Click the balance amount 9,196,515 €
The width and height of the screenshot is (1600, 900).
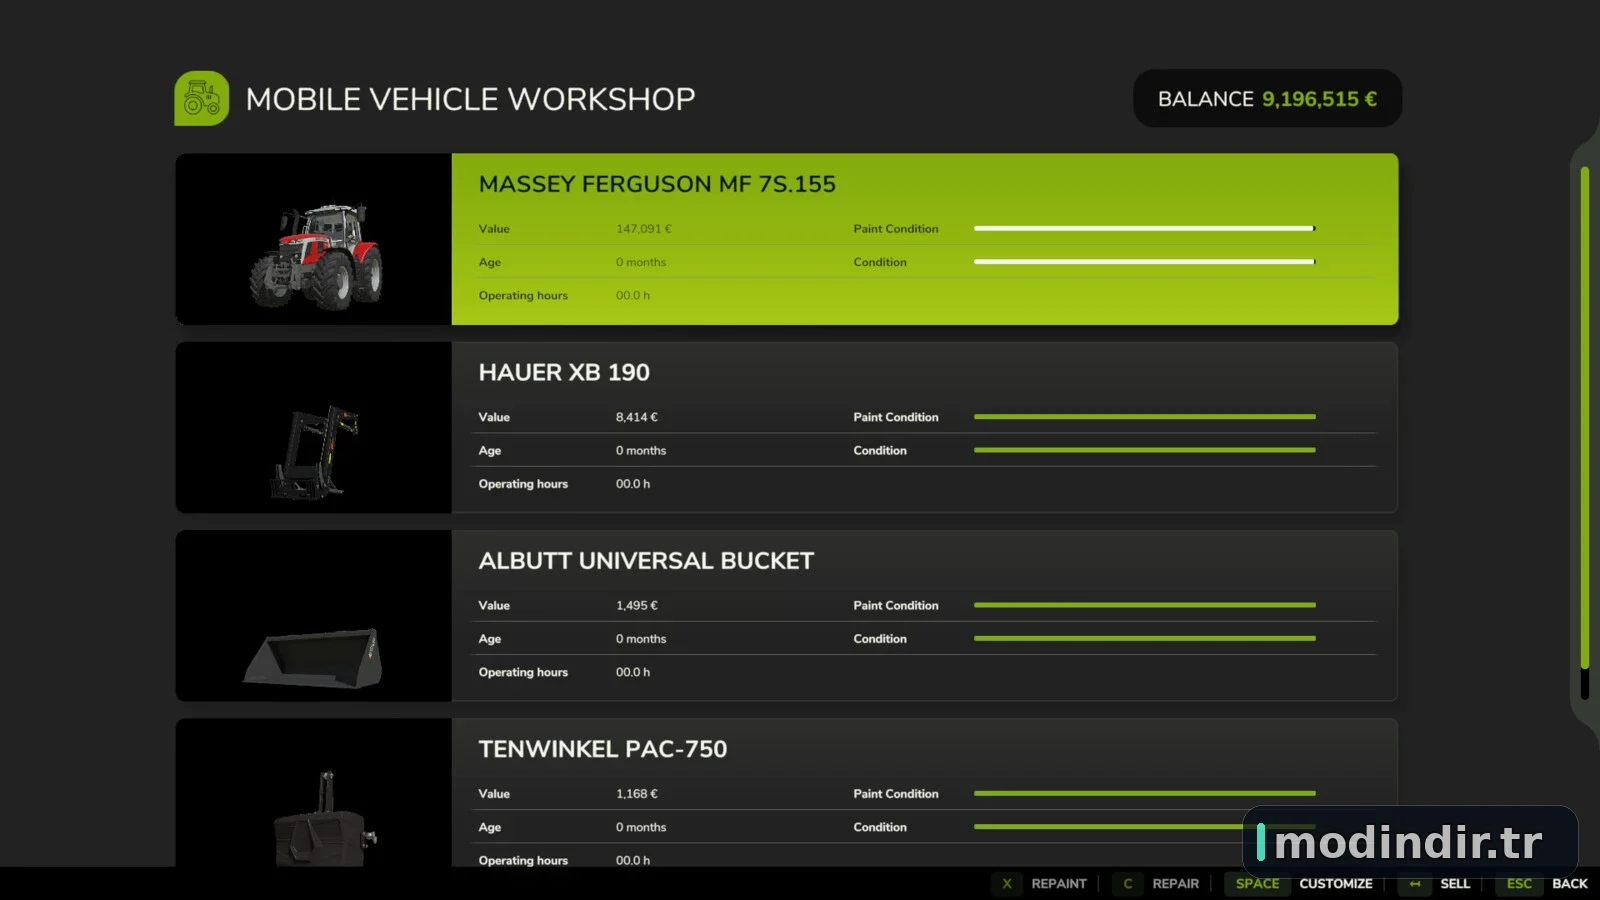click(1319, 99)
